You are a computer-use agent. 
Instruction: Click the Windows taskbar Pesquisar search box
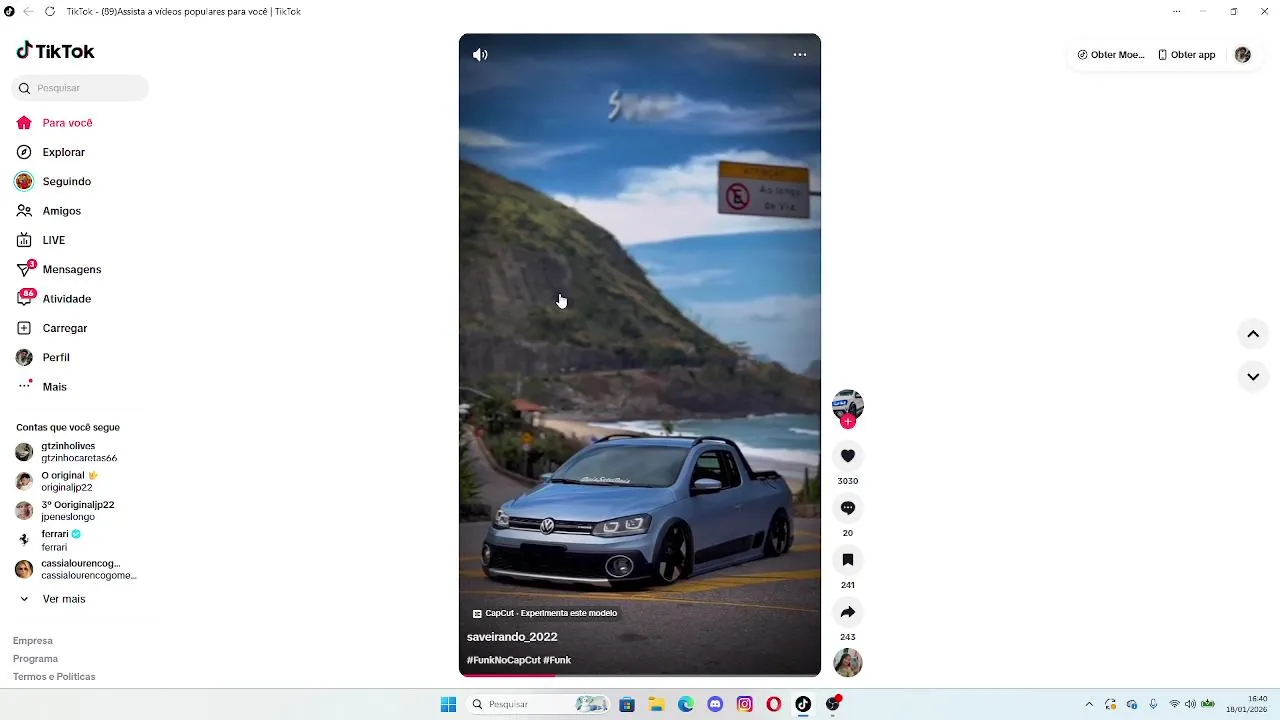(x=539, y=705)
